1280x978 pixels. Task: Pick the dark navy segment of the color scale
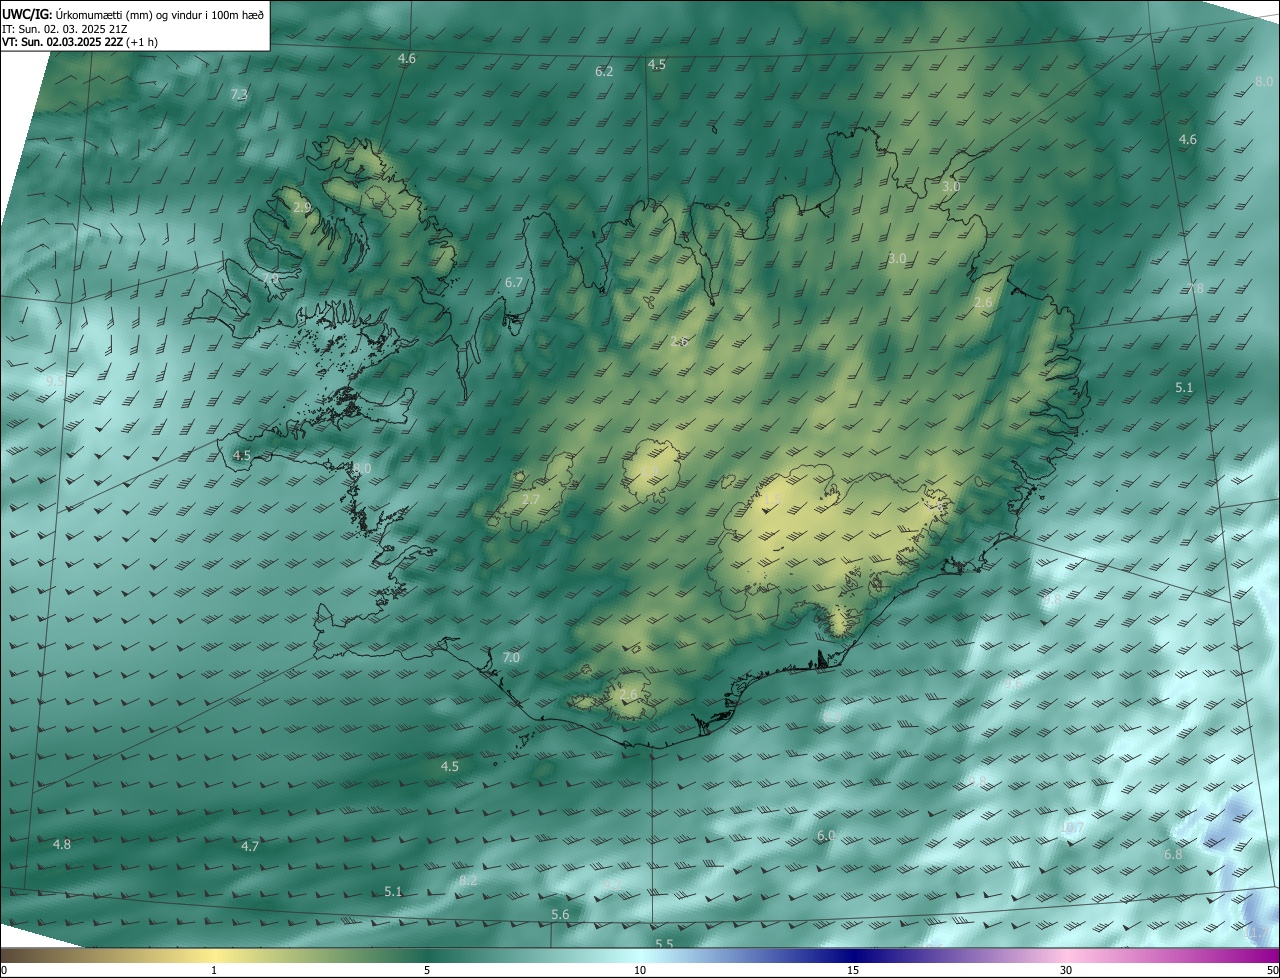tap(853, 956)
